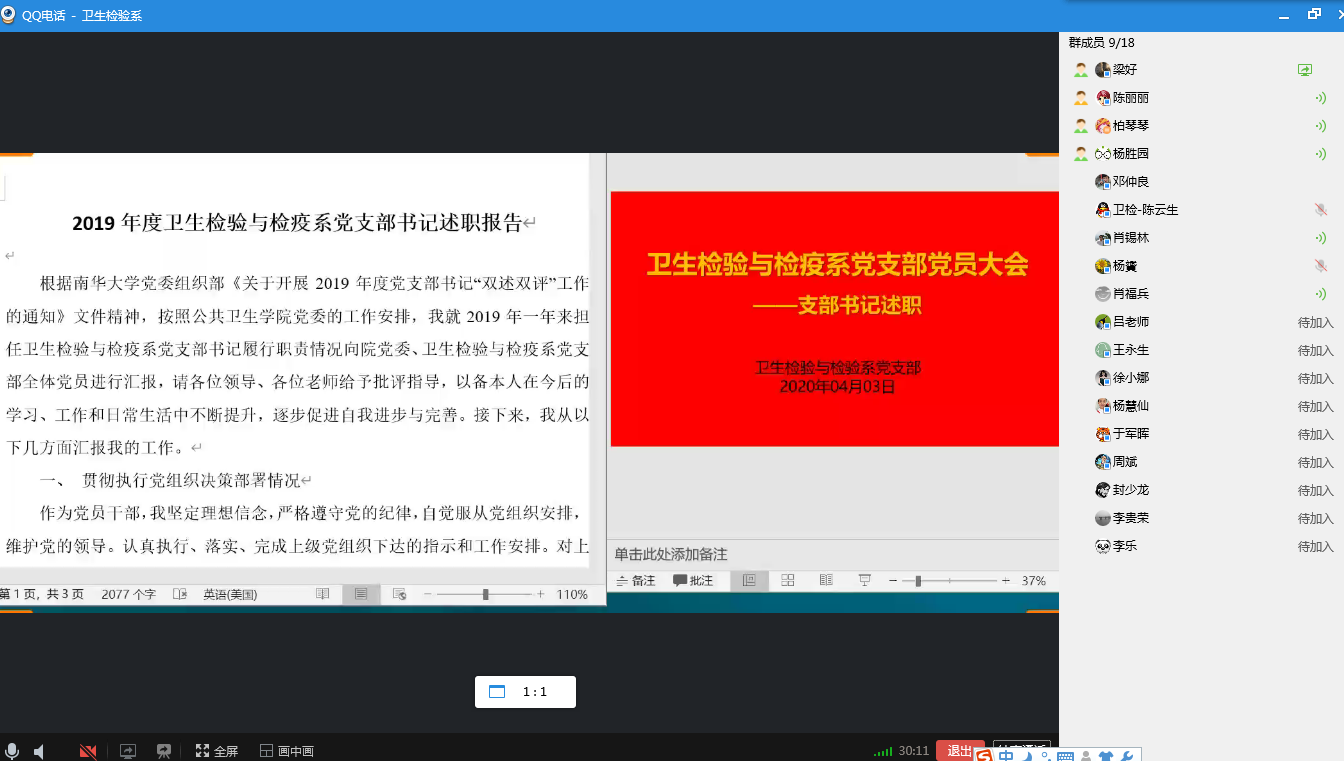Screen dimensions: 1344x761
Task: Enter fullscreen with 全屏 button
Action: (x=217, y=751)
